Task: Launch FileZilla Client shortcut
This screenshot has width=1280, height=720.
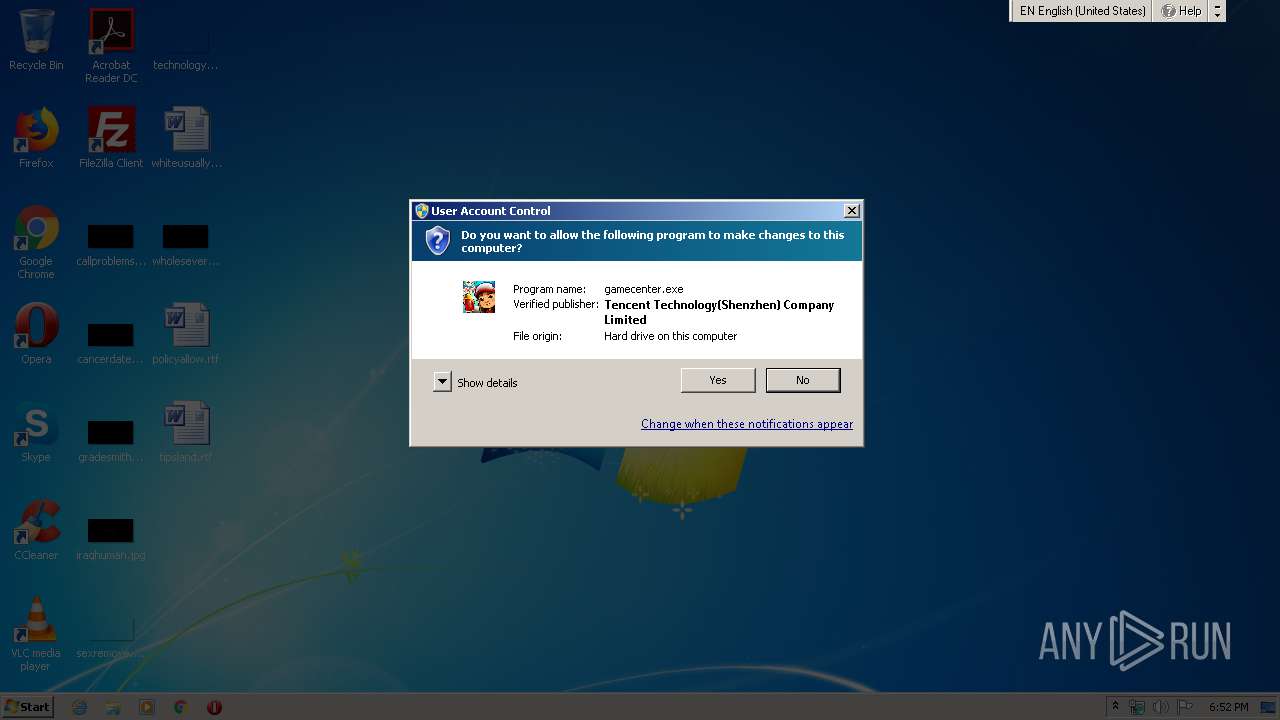Action: [111, 138]
